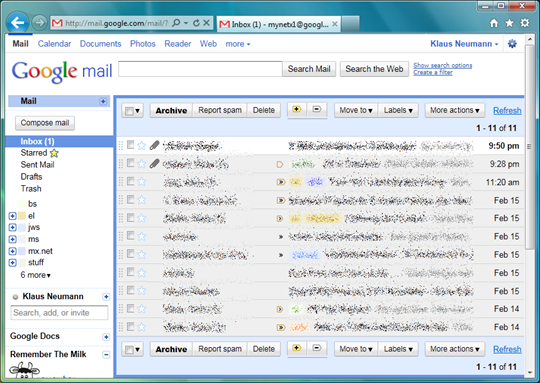Image resolution: width=540 pixels, height=383 pixels.
Task: Star the 9:50 pm email
Action: point(142,145)
